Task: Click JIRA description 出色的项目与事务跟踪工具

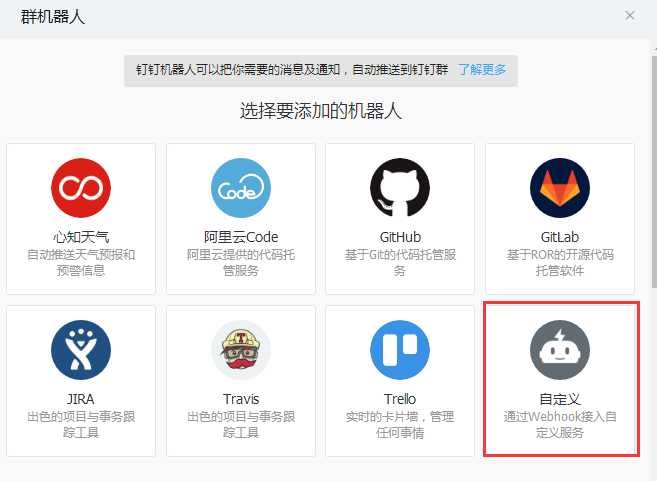Action: (x=81, y=424)
